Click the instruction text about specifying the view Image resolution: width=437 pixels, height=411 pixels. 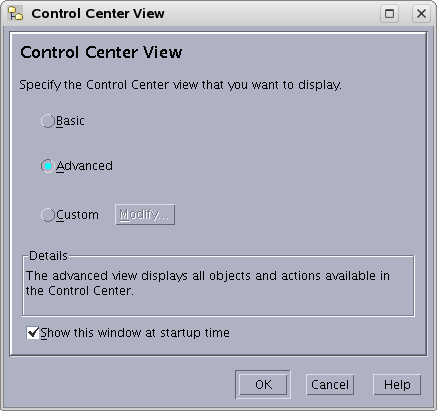[x=180, y=85]
